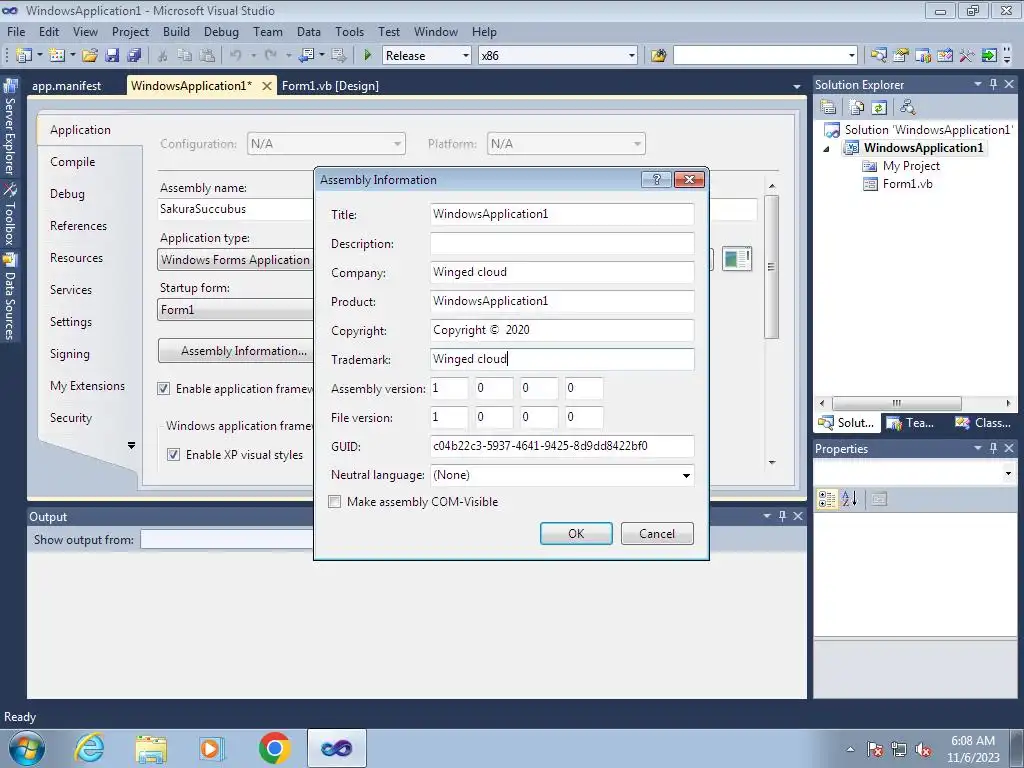Expand more tabs arrow below Security
The image size is (1024, 768).
click(x=131, y=445)
